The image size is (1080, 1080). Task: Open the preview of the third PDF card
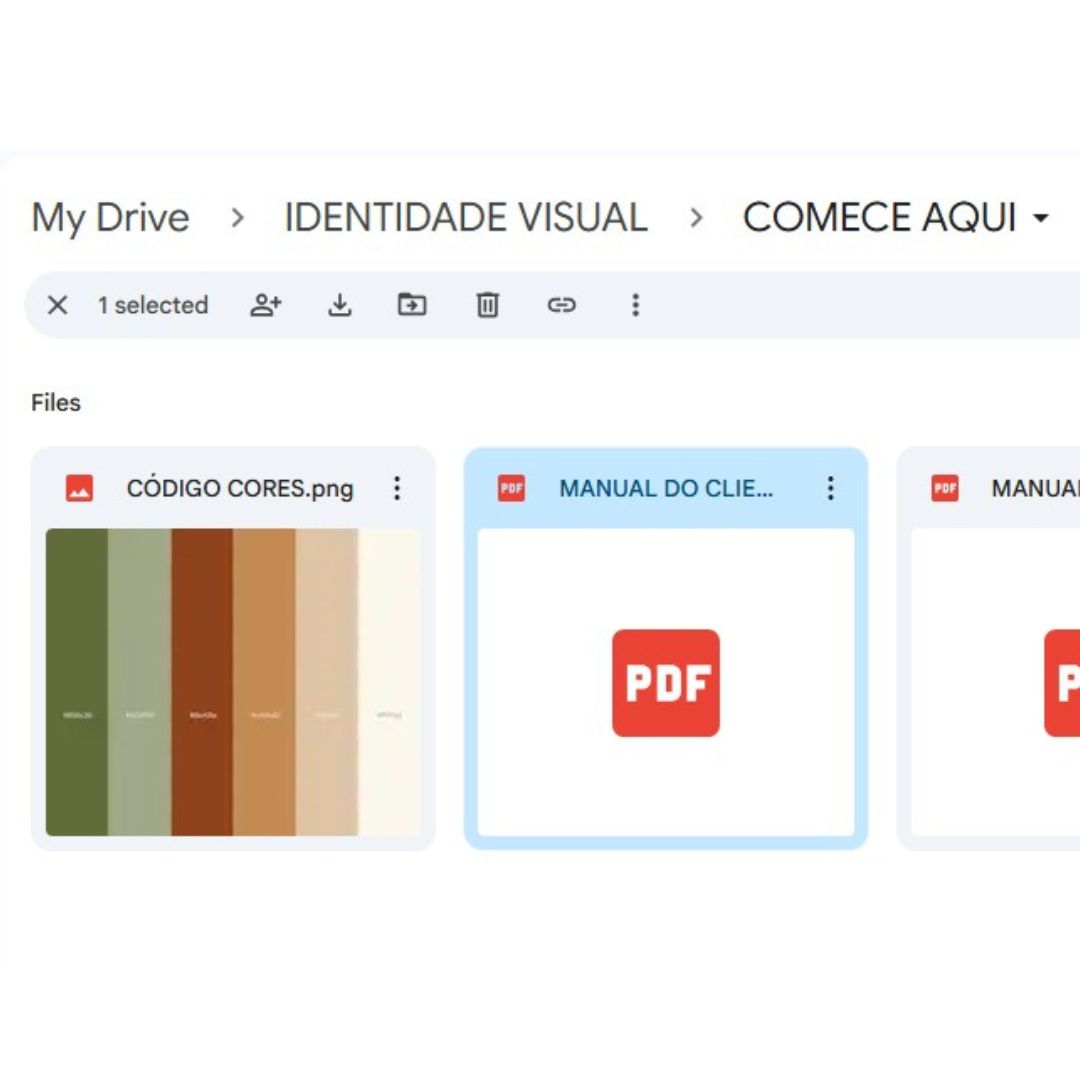pos(995,682)
